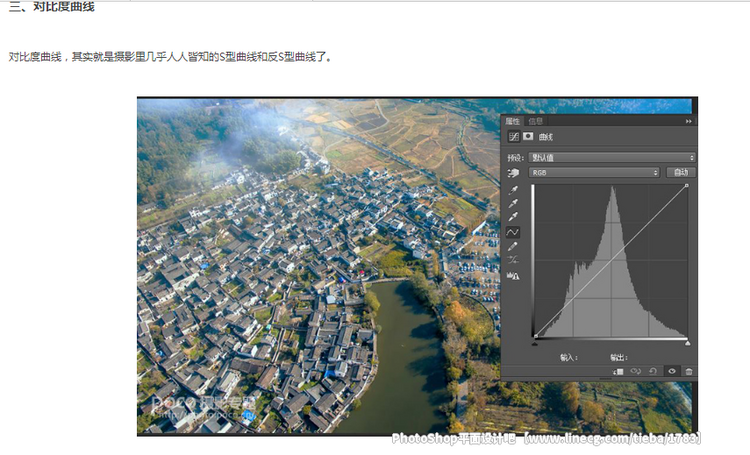
Task: Pick the white point eyedropper
Action: tap(513, 217)
